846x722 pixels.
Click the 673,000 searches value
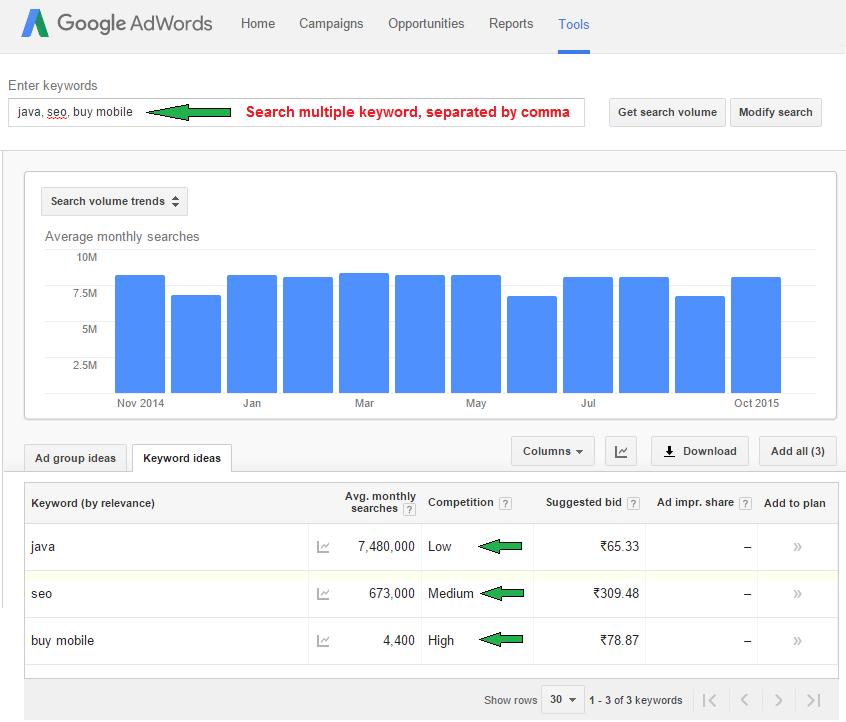point(392,594)
